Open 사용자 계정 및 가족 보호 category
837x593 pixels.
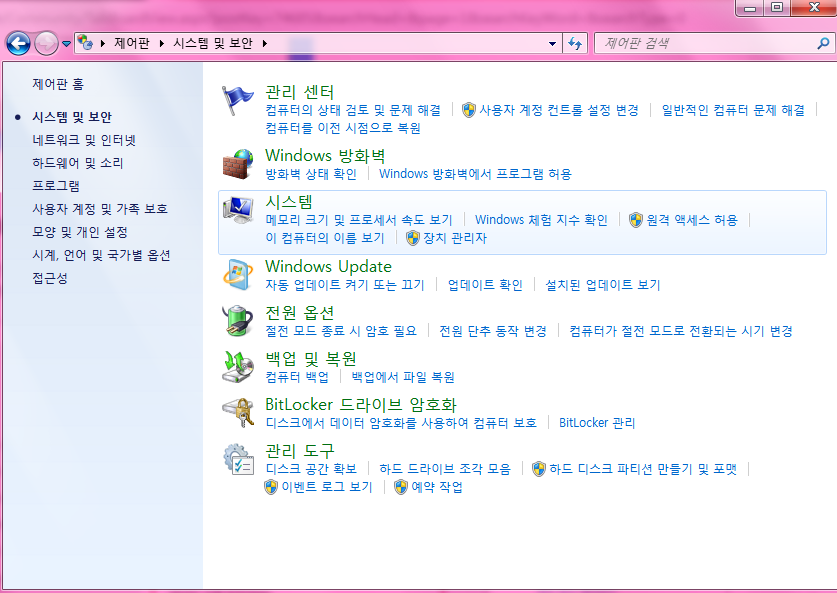(100, 209)
